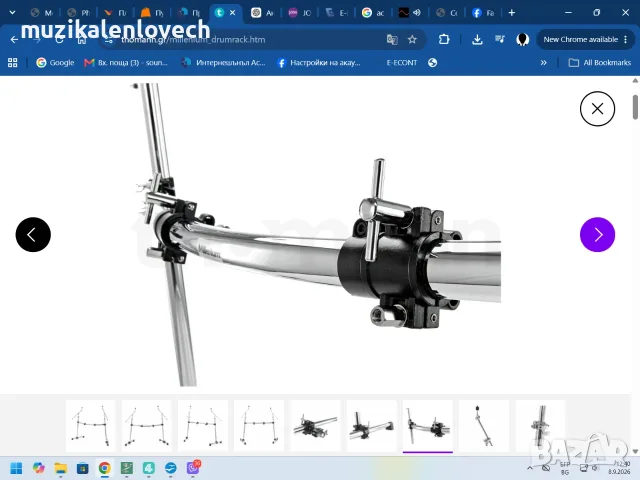Switch to the Google 'ac' tab
This screenshot has height=480, width=640.
(x=373, y=13)
